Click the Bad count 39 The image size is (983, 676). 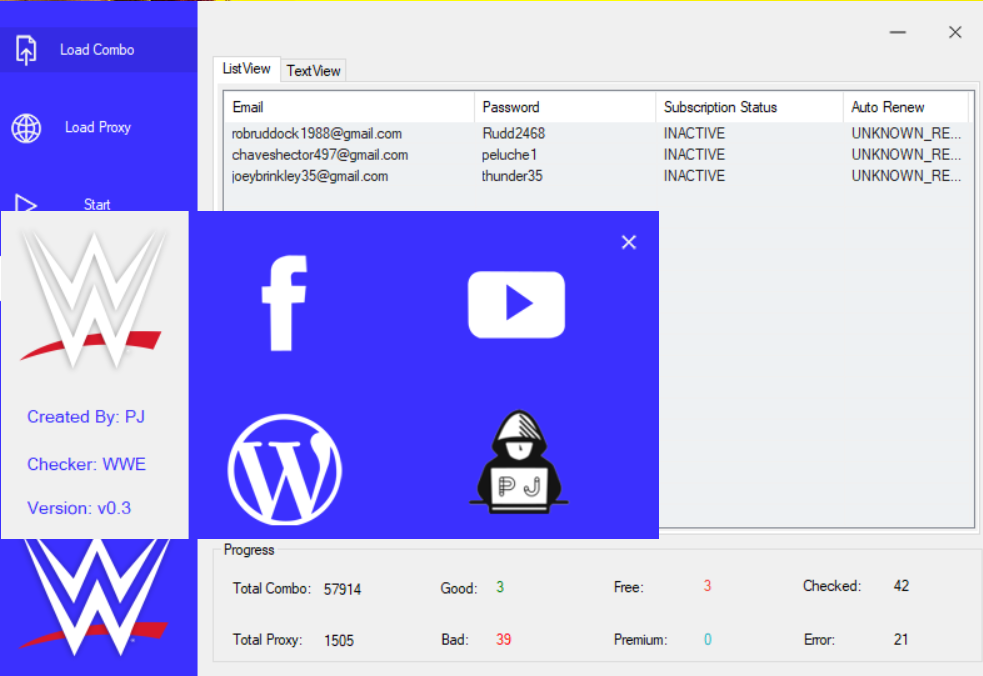[x=503, y=640]
